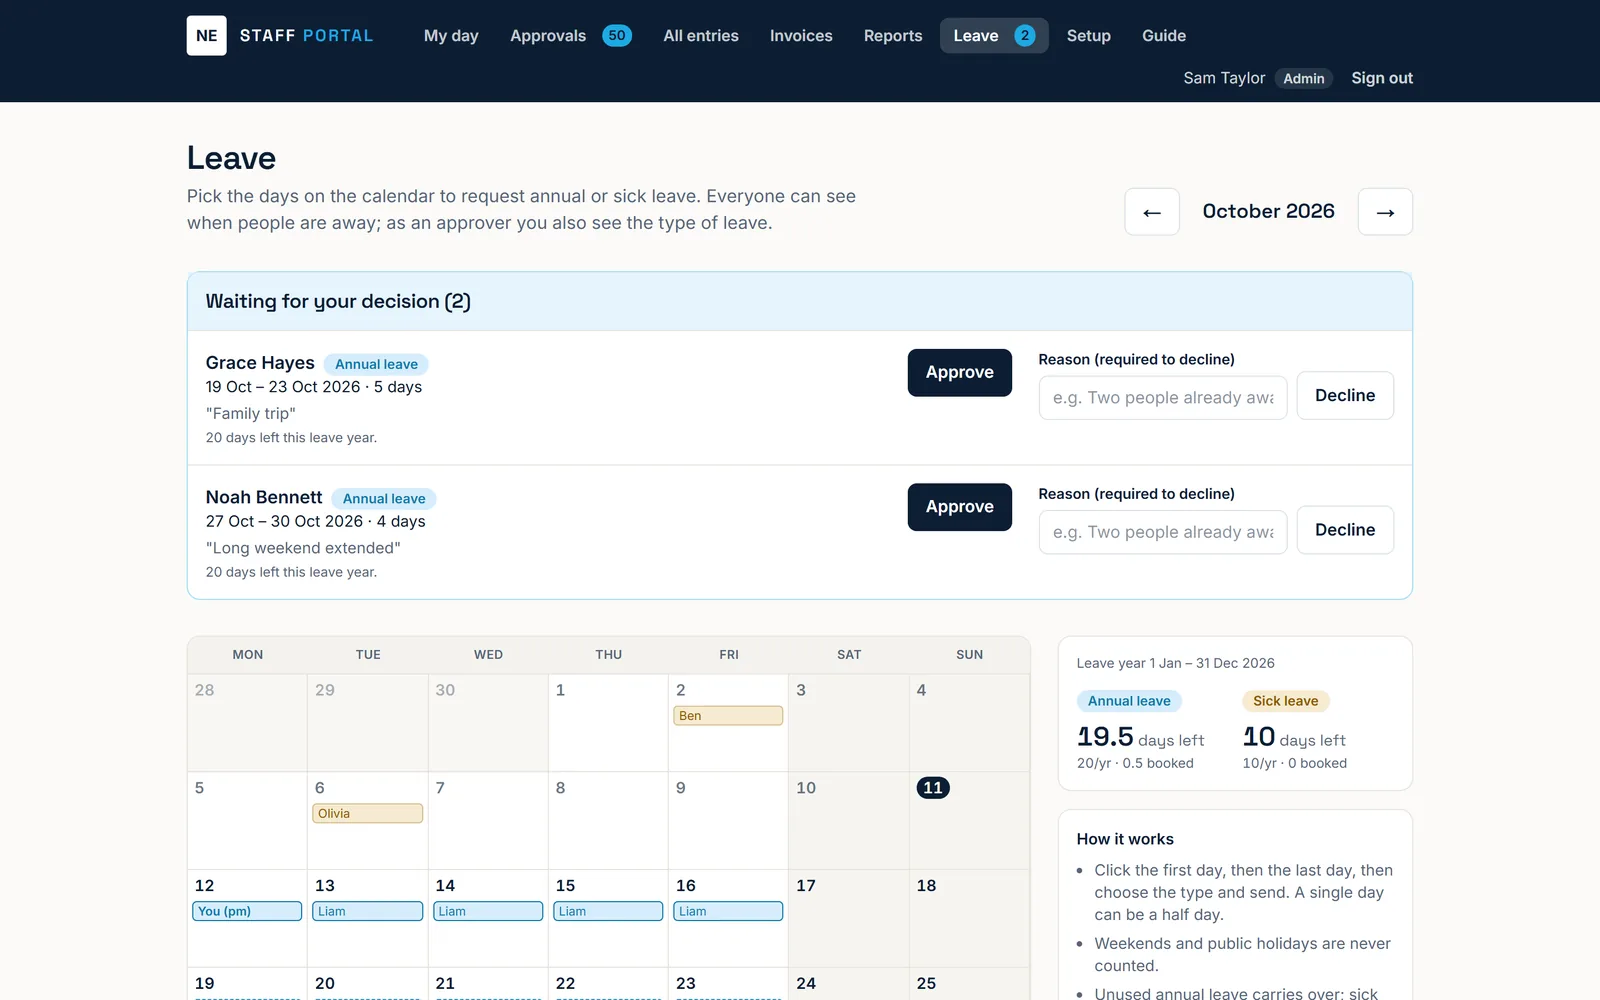Select October 7 on the calendar
The image size is (1600, 1000).
click(x=488, y=820)
